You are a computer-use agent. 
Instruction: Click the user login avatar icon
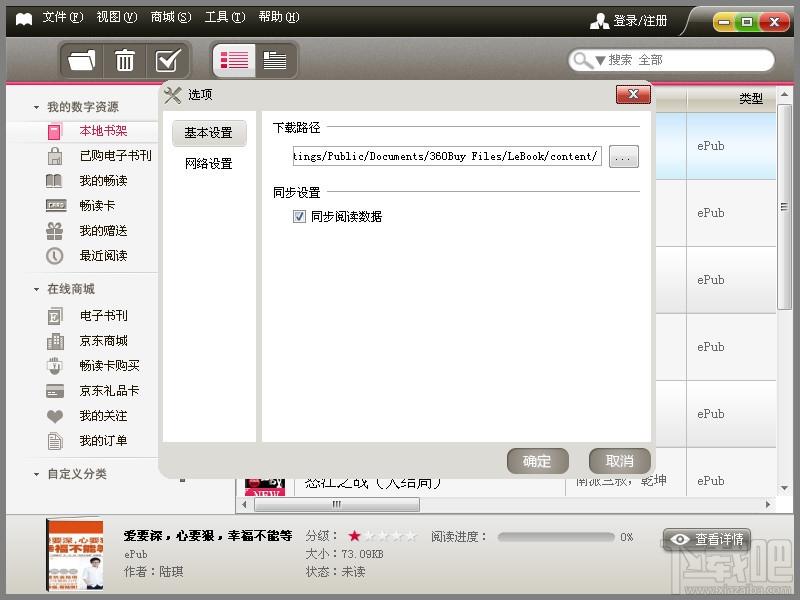tap(599, 21)
